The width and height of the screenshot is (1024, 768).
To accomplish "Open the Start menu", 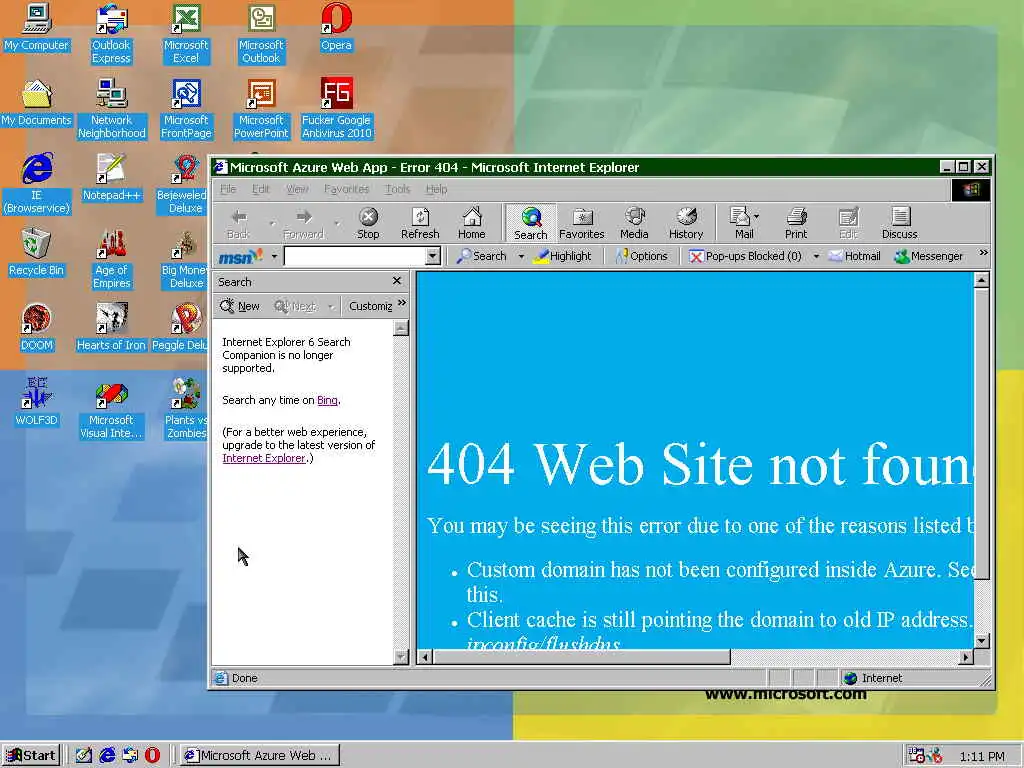I will [31, 755].
